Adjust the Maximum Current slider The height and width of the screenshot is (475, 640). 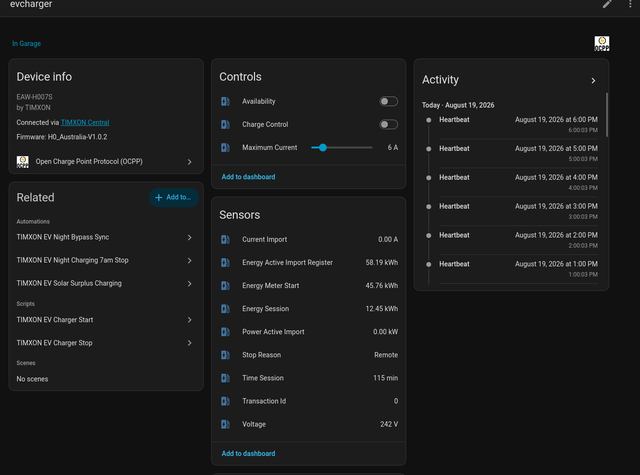click(342, 147)
